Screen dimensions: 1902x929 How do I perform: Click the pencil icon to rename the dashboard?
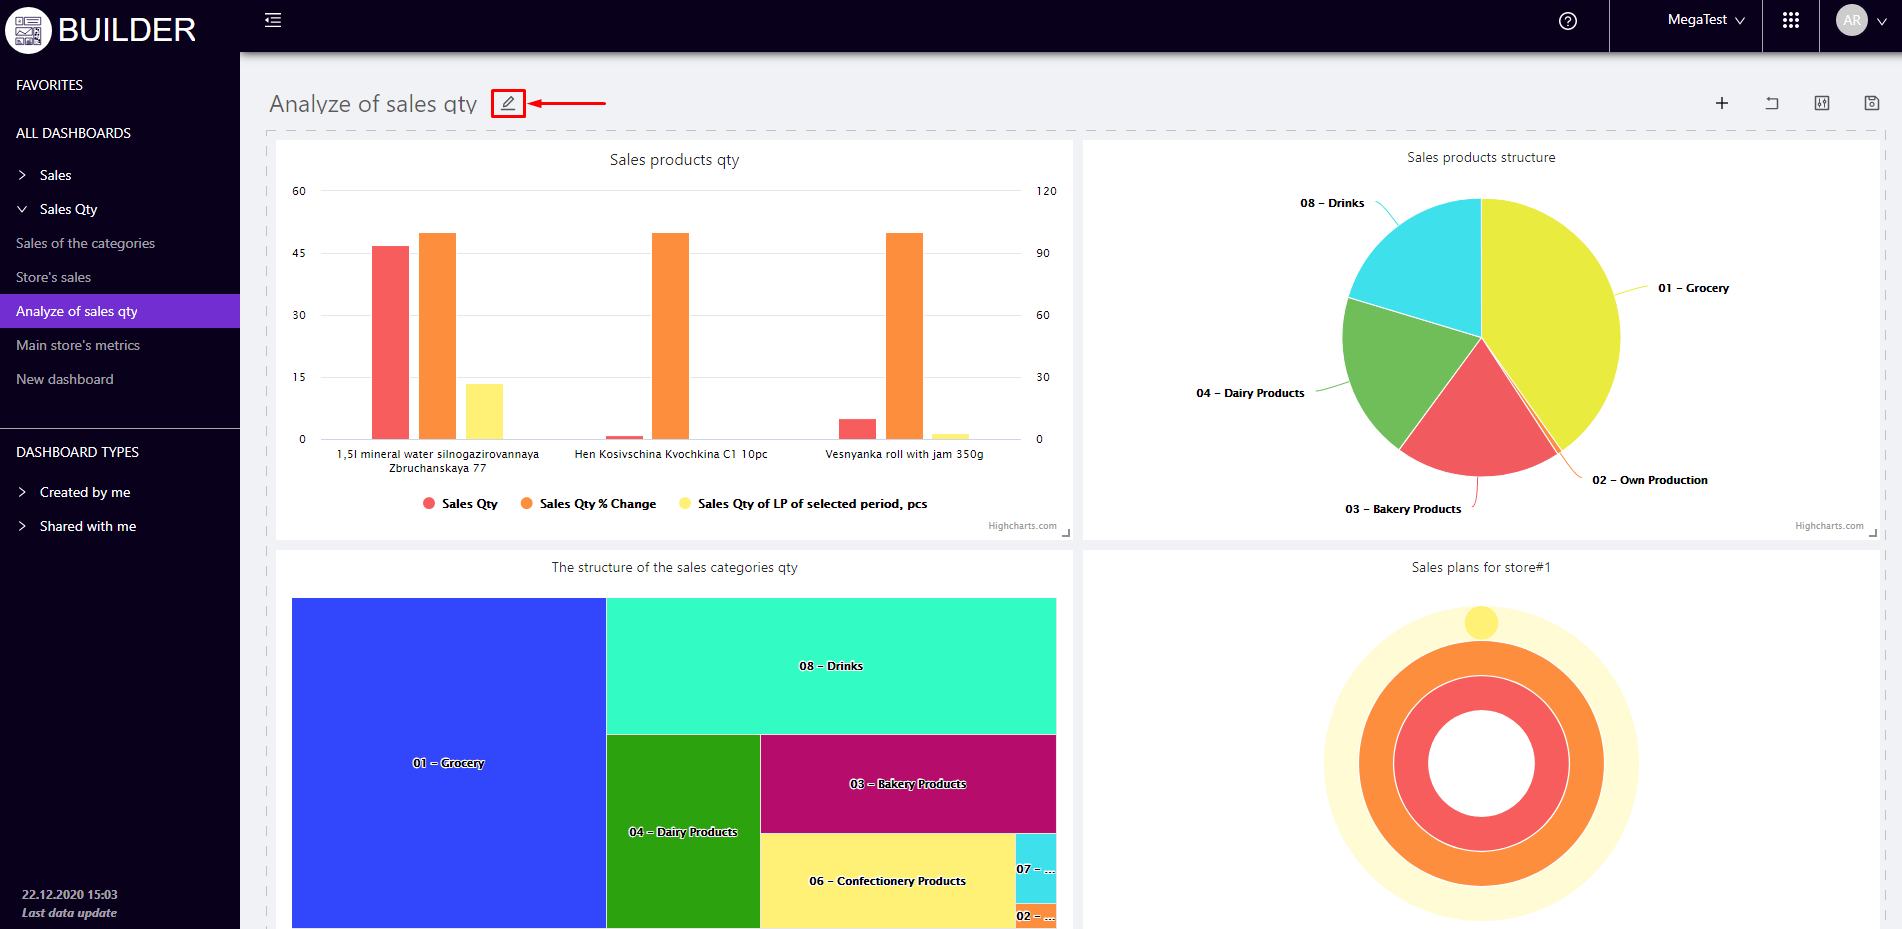tap(508, 103)
